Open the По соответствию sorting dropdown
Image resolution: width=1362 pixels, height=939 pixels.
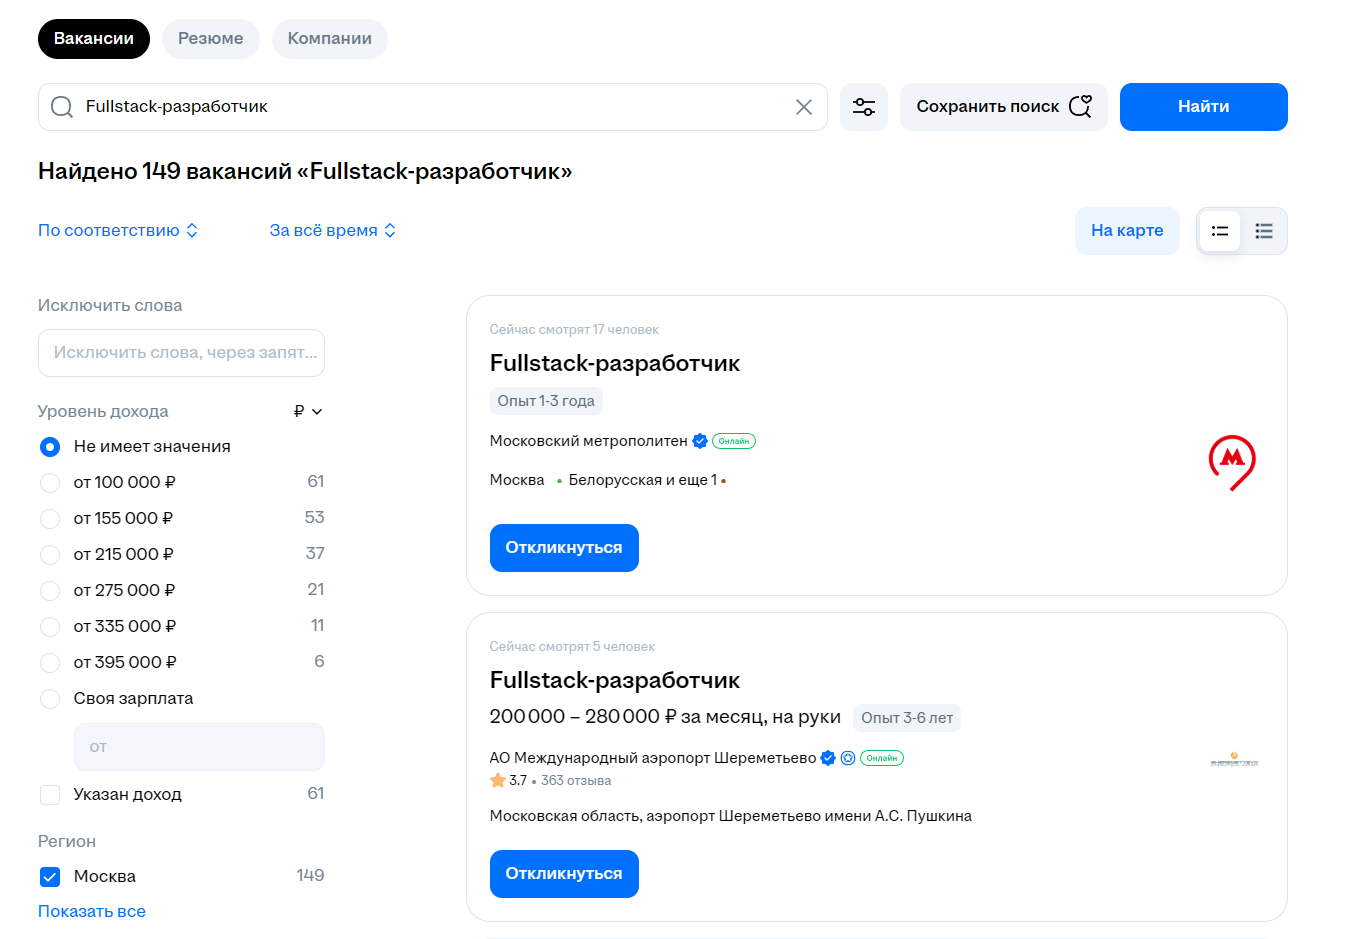[118, 230]
